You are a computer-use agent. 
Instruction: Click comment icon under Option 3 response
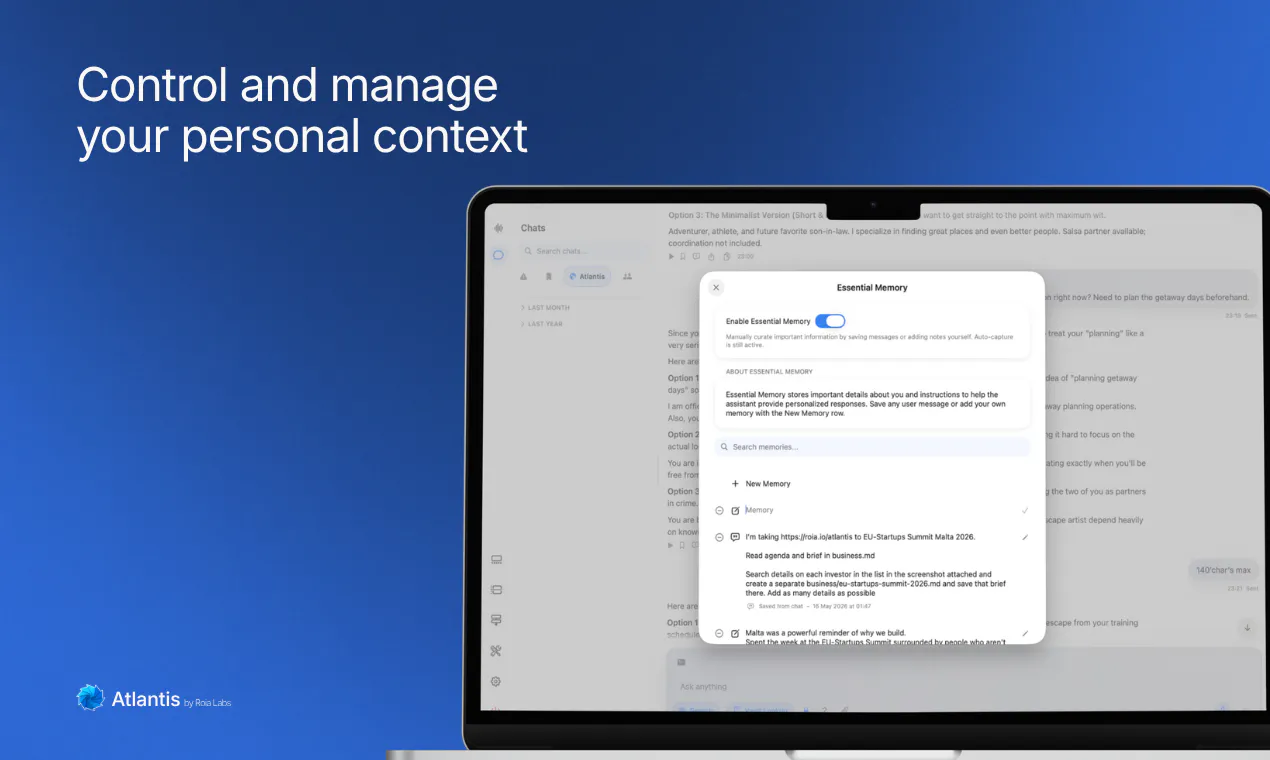[698, 257]
